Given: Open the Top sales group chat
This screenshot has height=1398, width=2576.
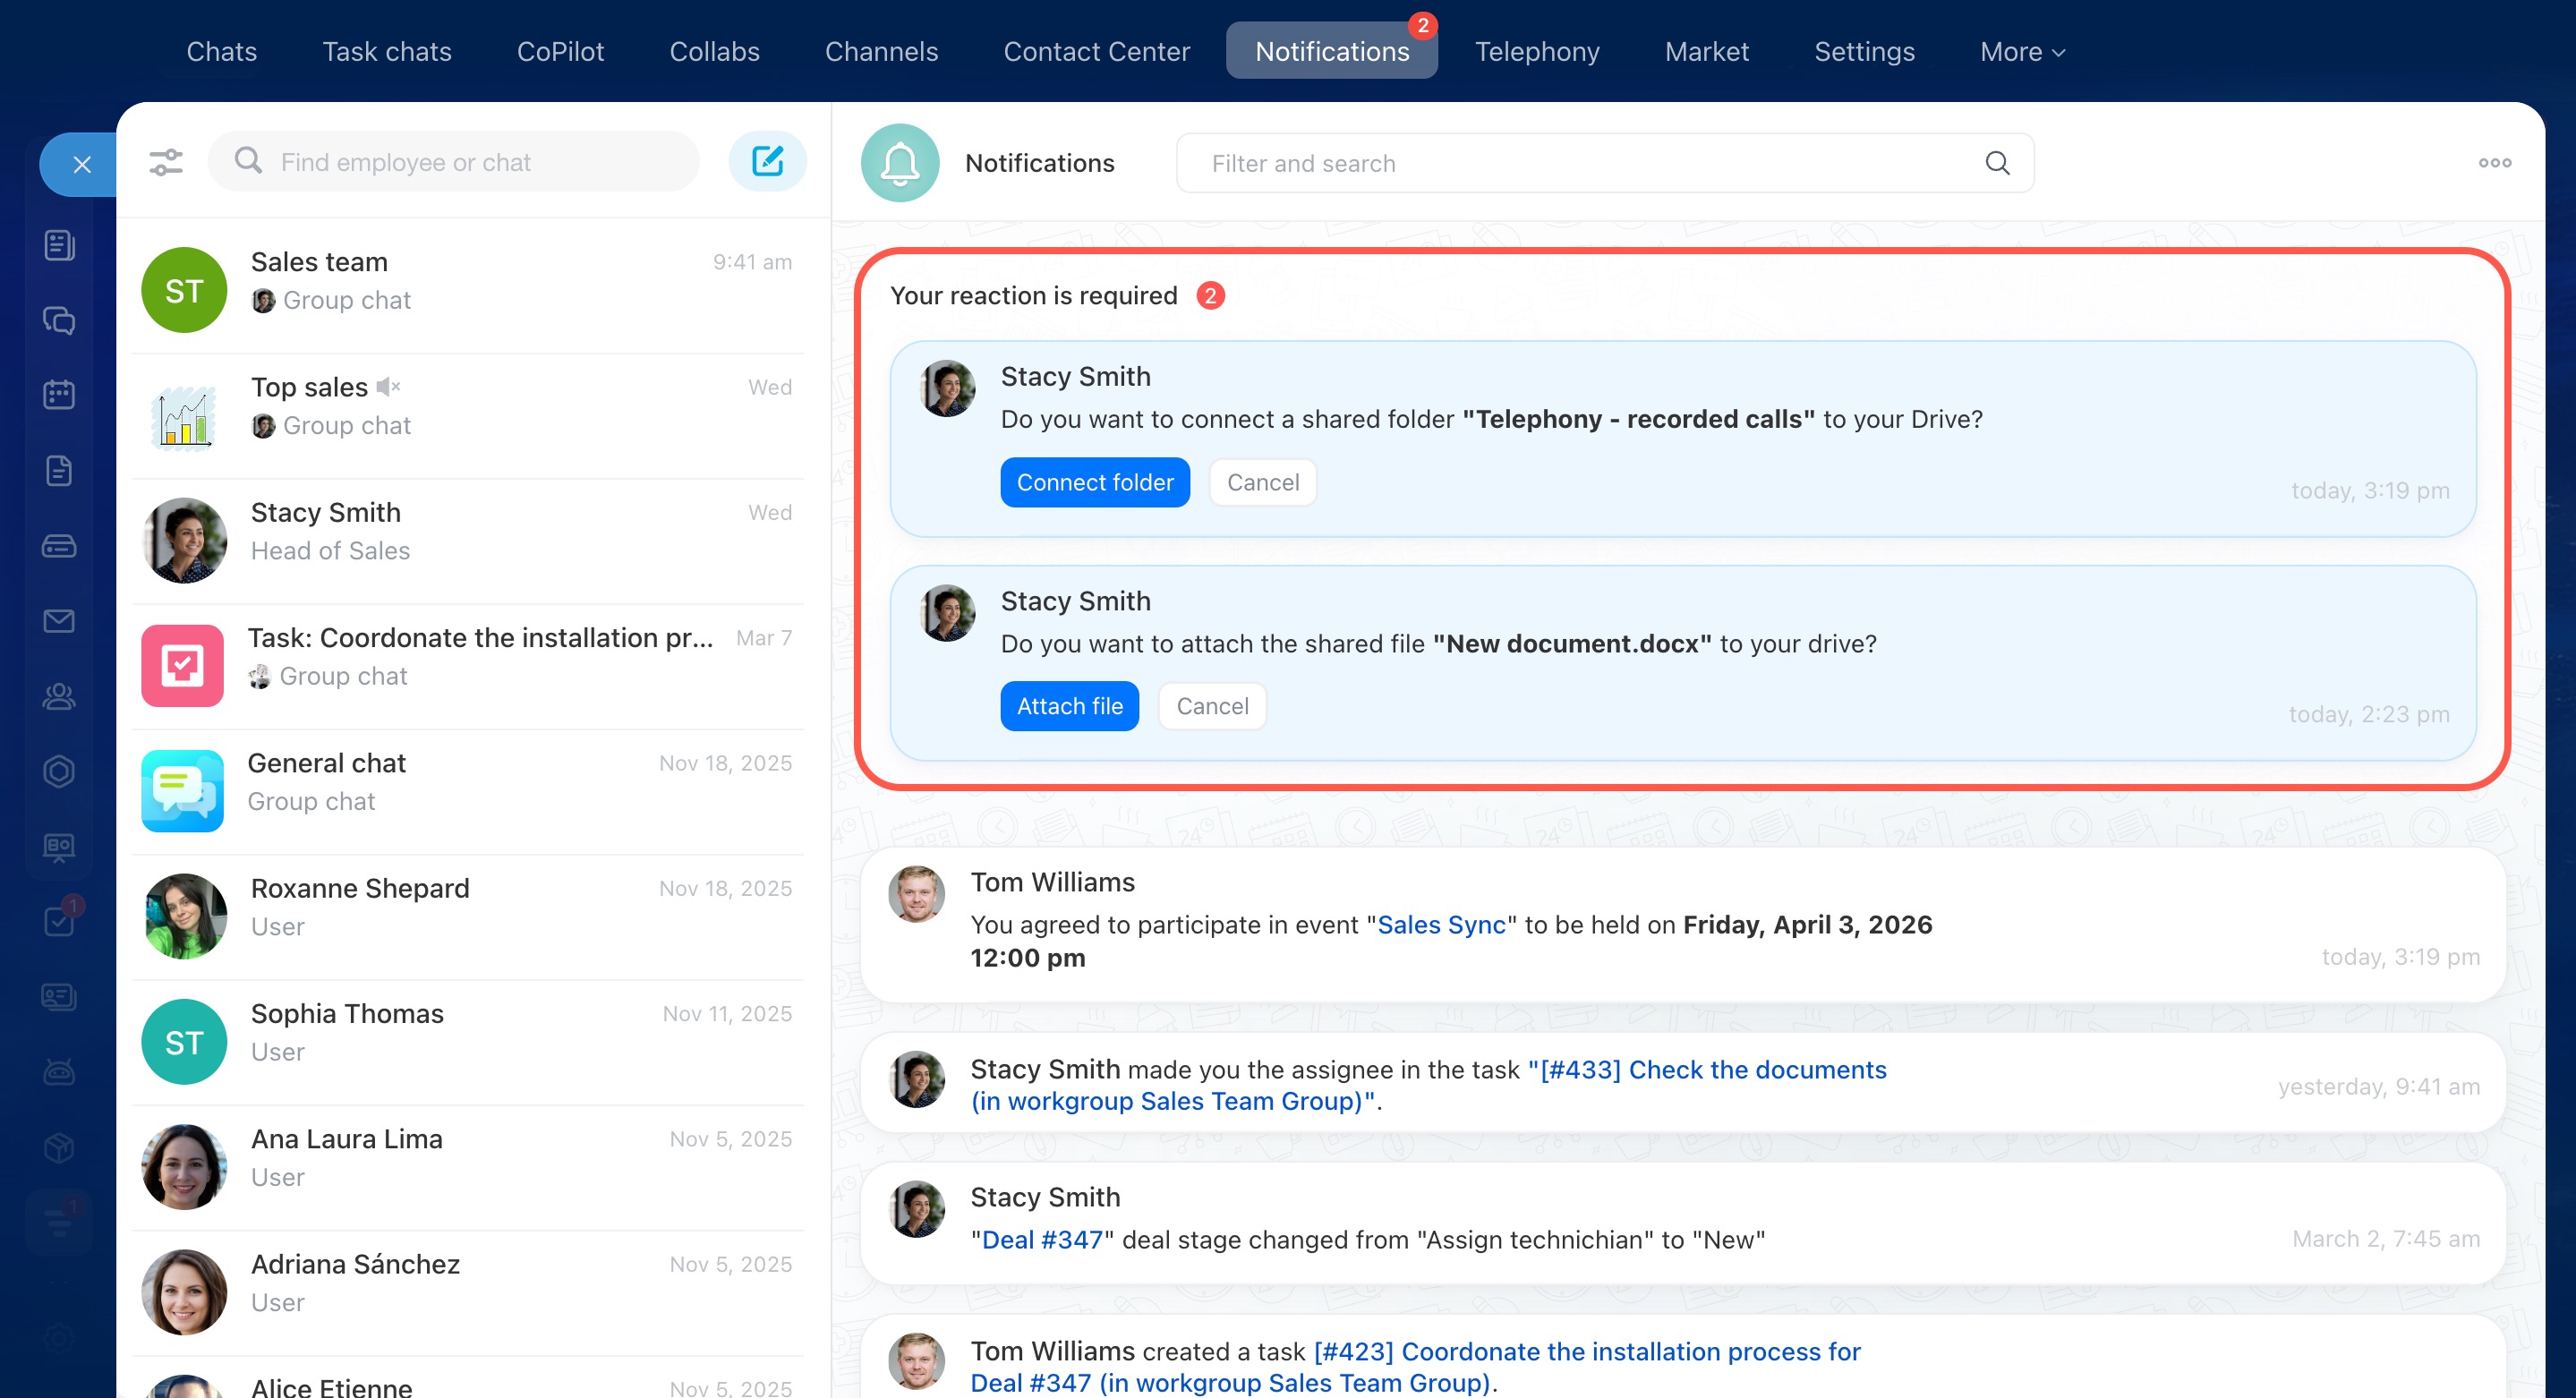Looking at the screenshot, I should 470,407.
